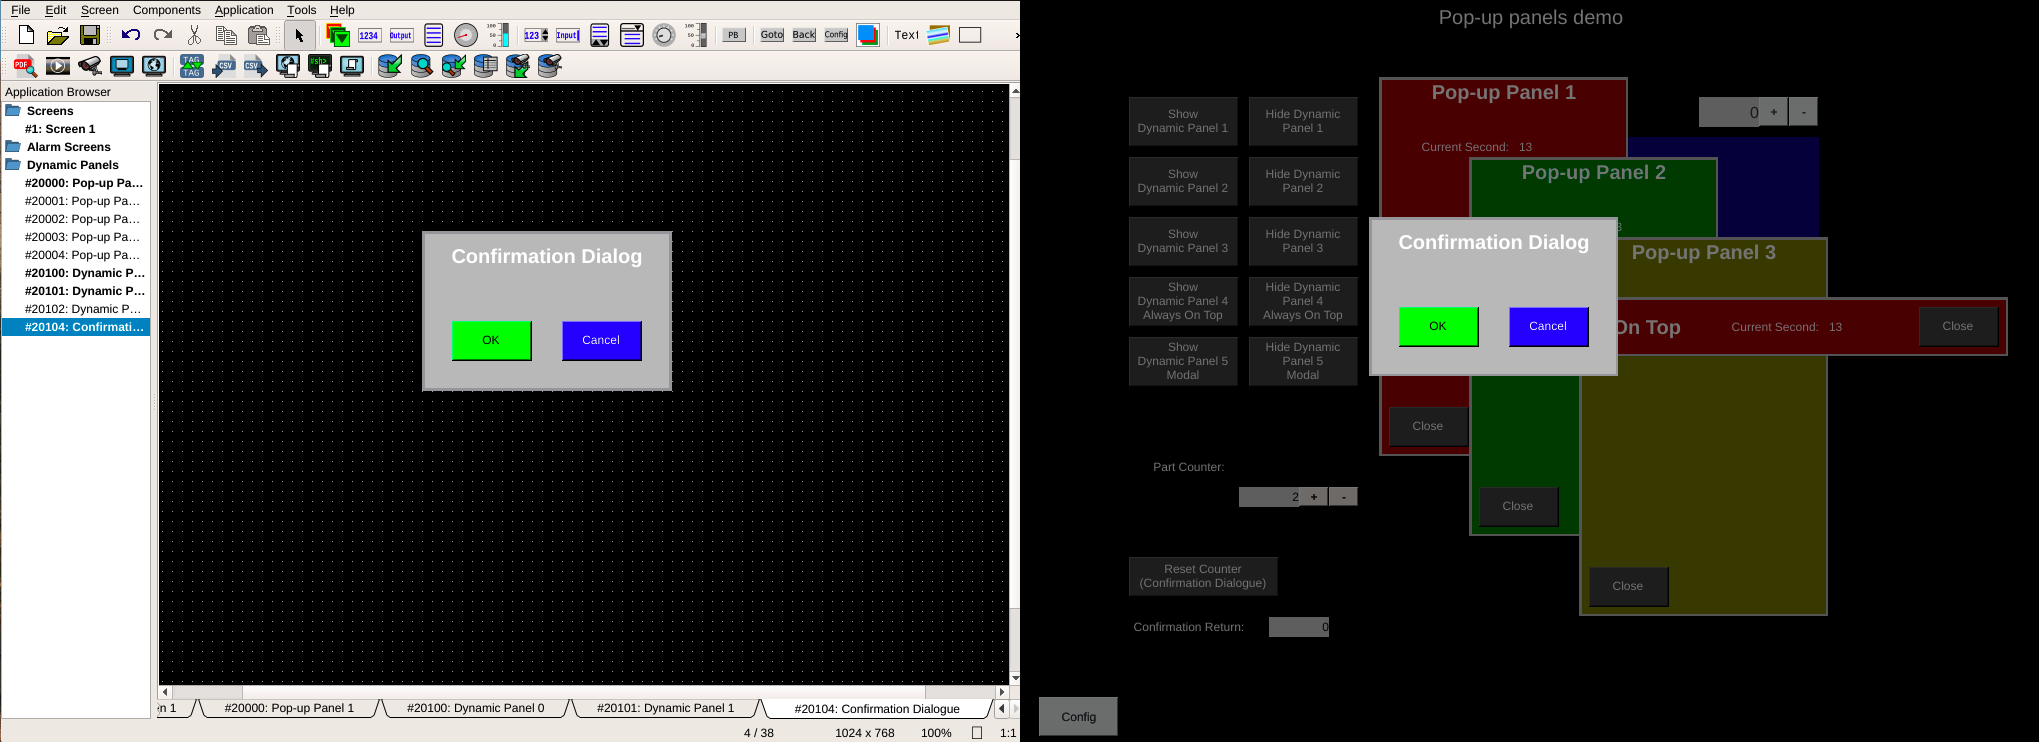Viewport: 2040px width, 742px height.
Task: Paste from clipboard icon
Action: (x=259, y=35)
